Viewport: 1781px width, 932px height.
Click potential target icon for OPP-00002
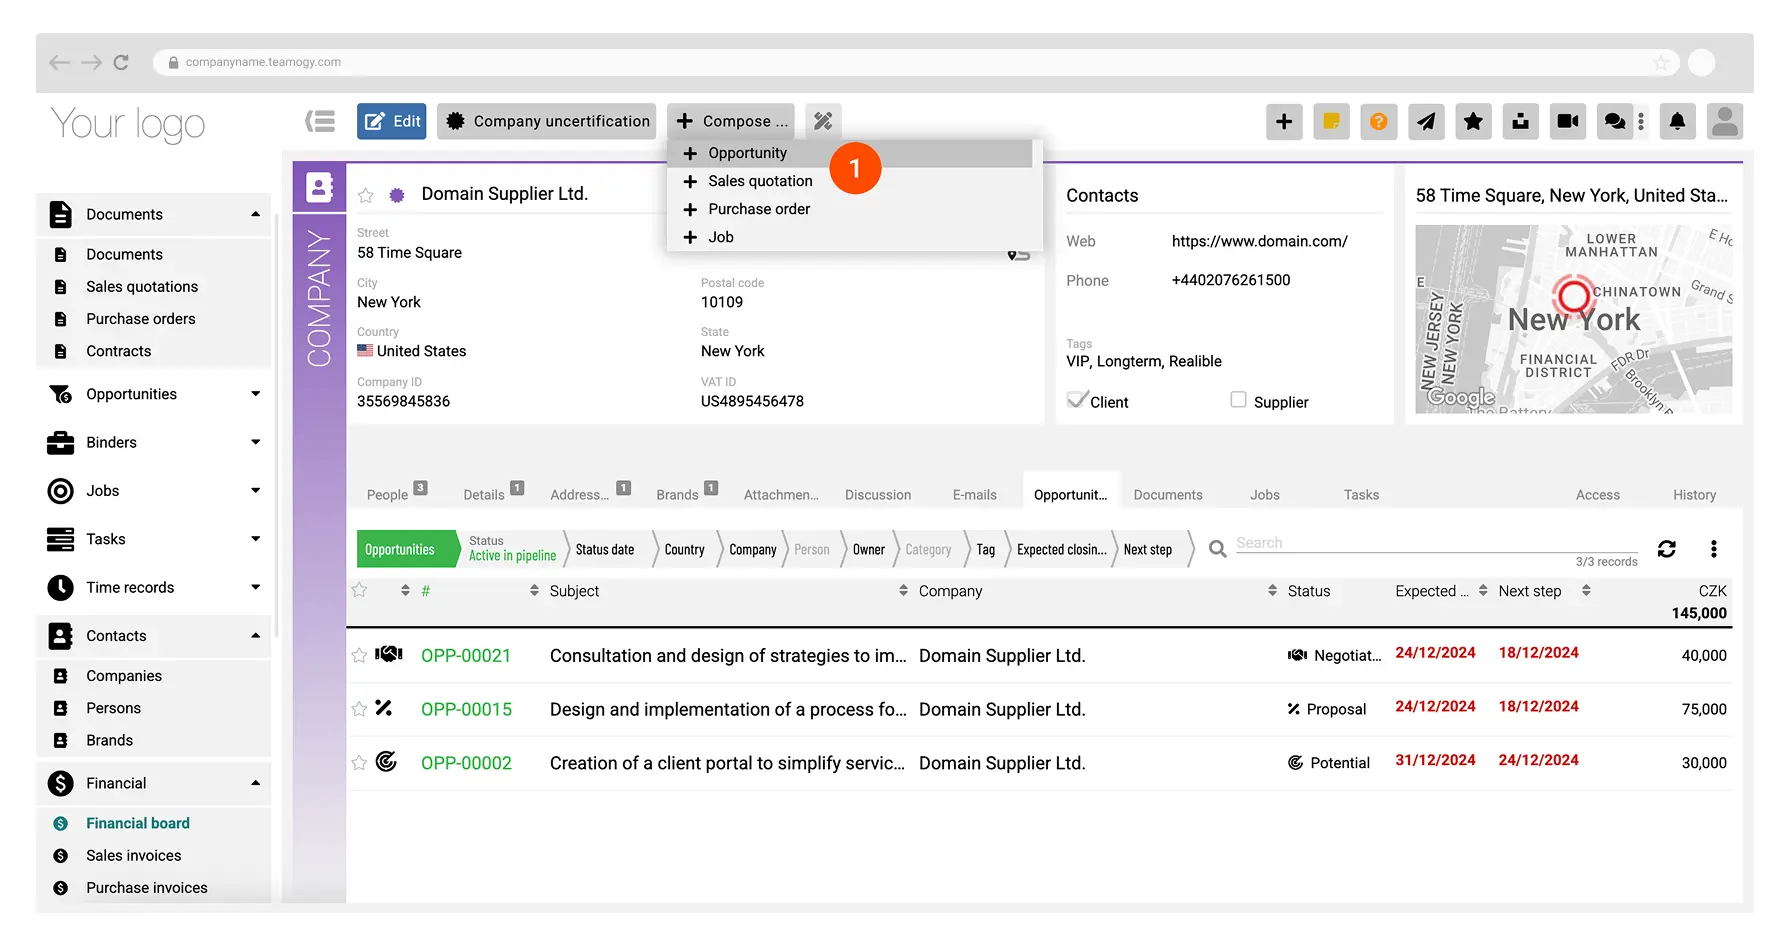(386, 762)
